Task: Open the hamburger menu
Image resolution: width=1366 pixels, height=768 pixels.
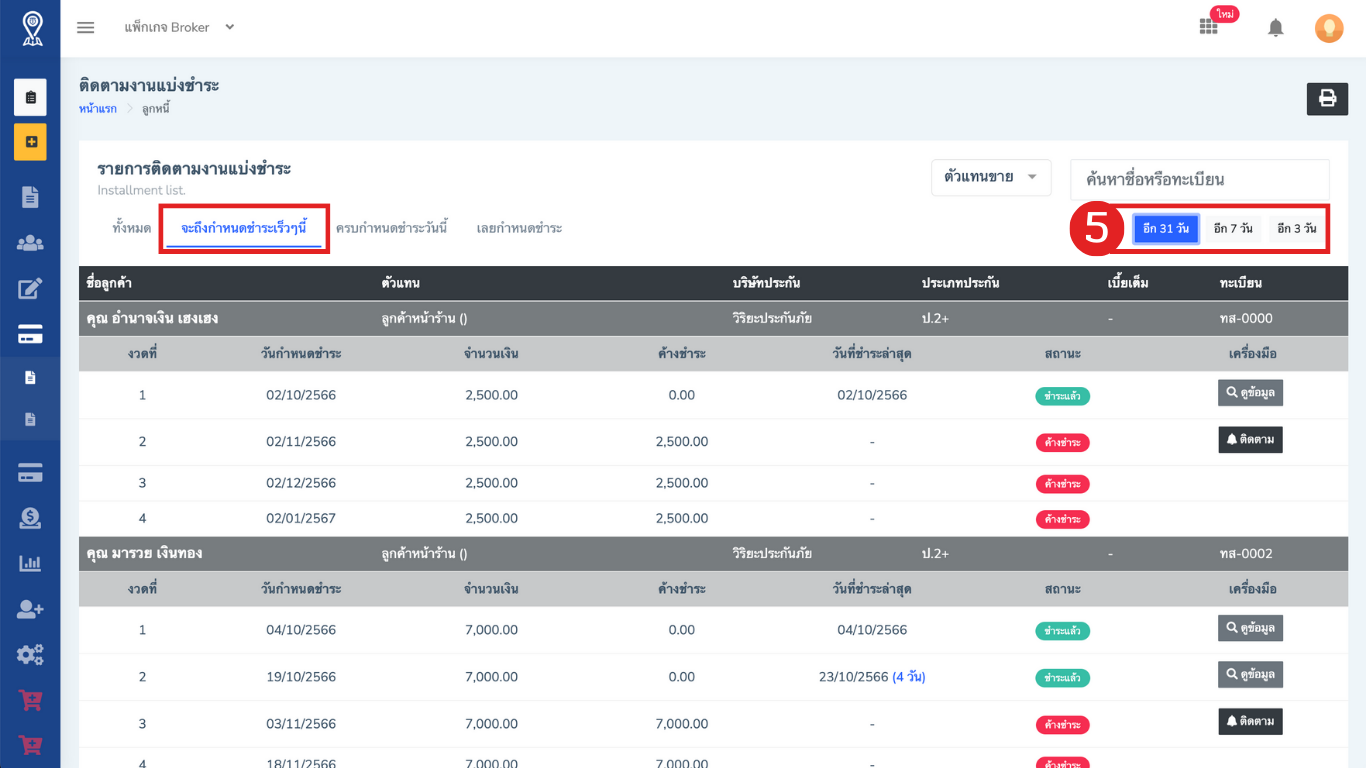Action: coord(86,28)
